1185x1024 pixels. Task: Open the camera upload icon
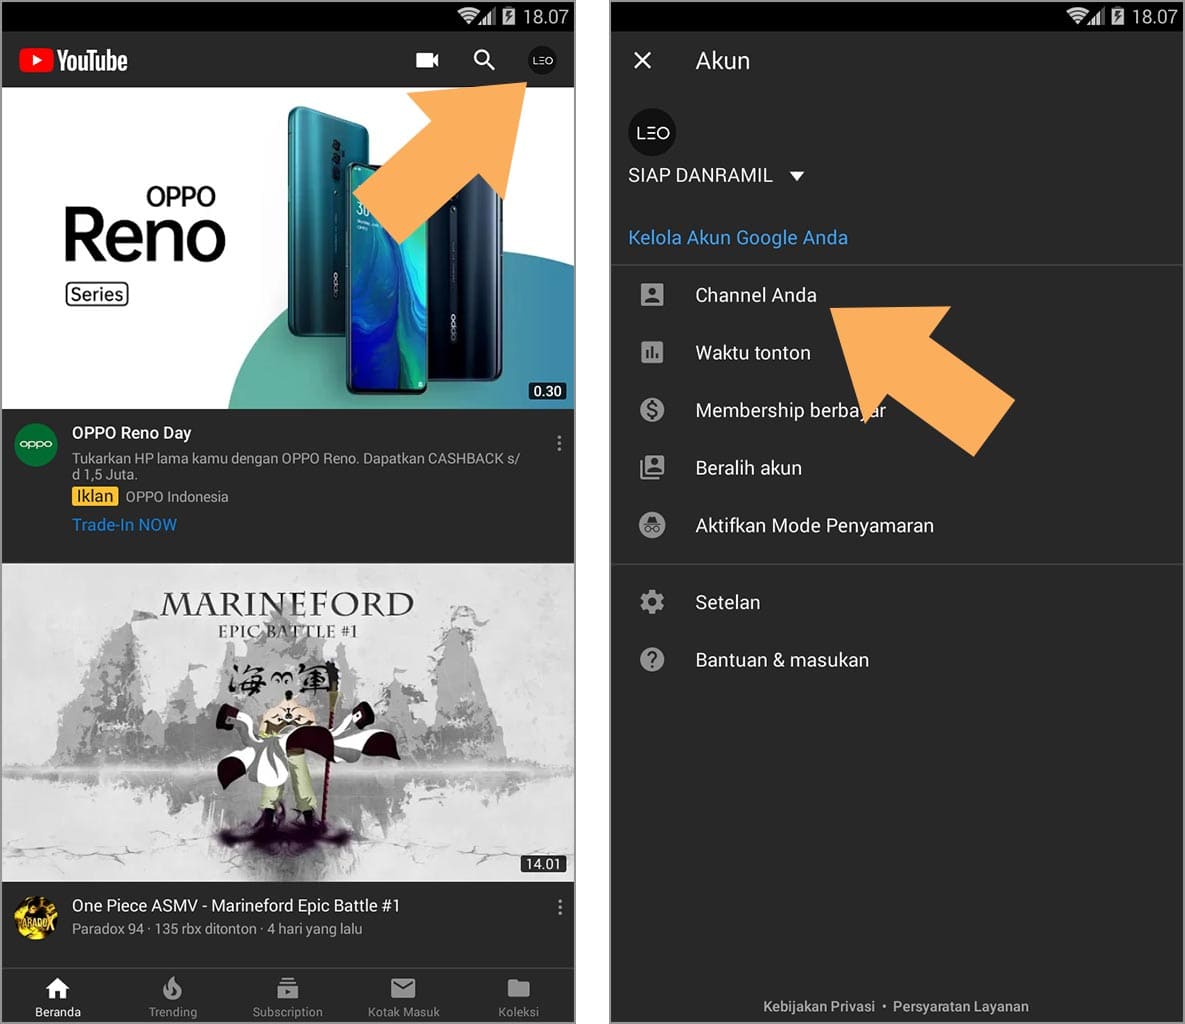point(427,60)
